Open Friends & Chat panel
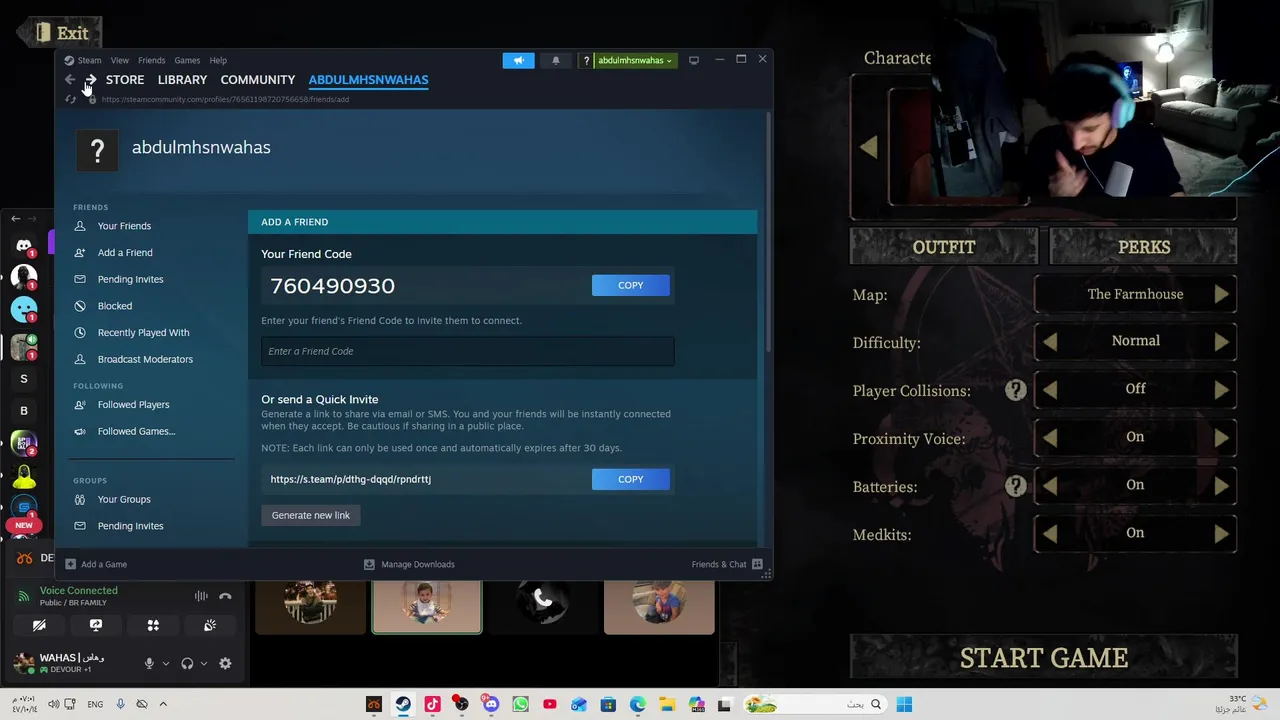 (727, 564)
